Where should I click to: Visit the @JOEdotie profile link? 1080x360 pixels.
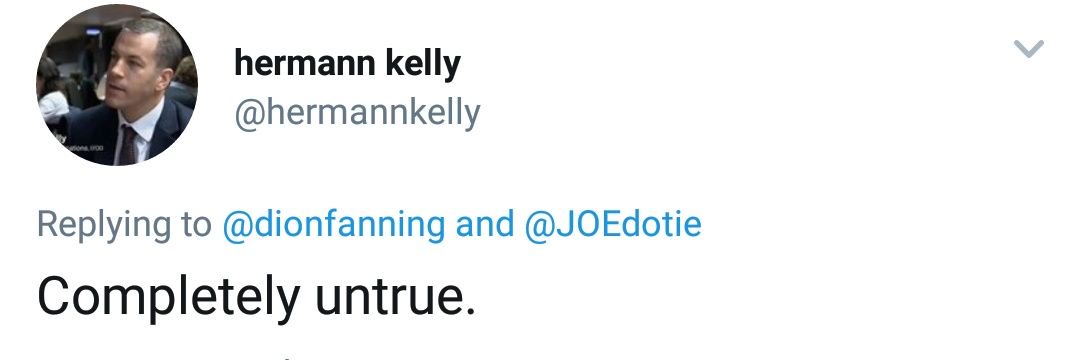click(x=613, y=224)
